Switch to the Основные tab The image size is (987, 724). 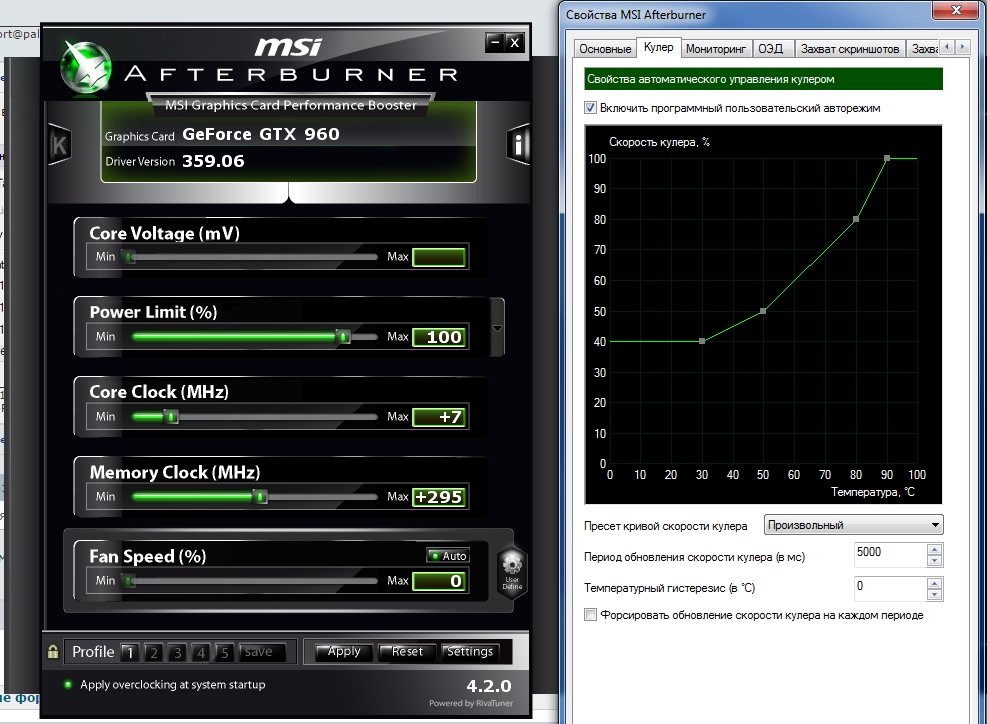pyautogui.click(x=605, y=49)
